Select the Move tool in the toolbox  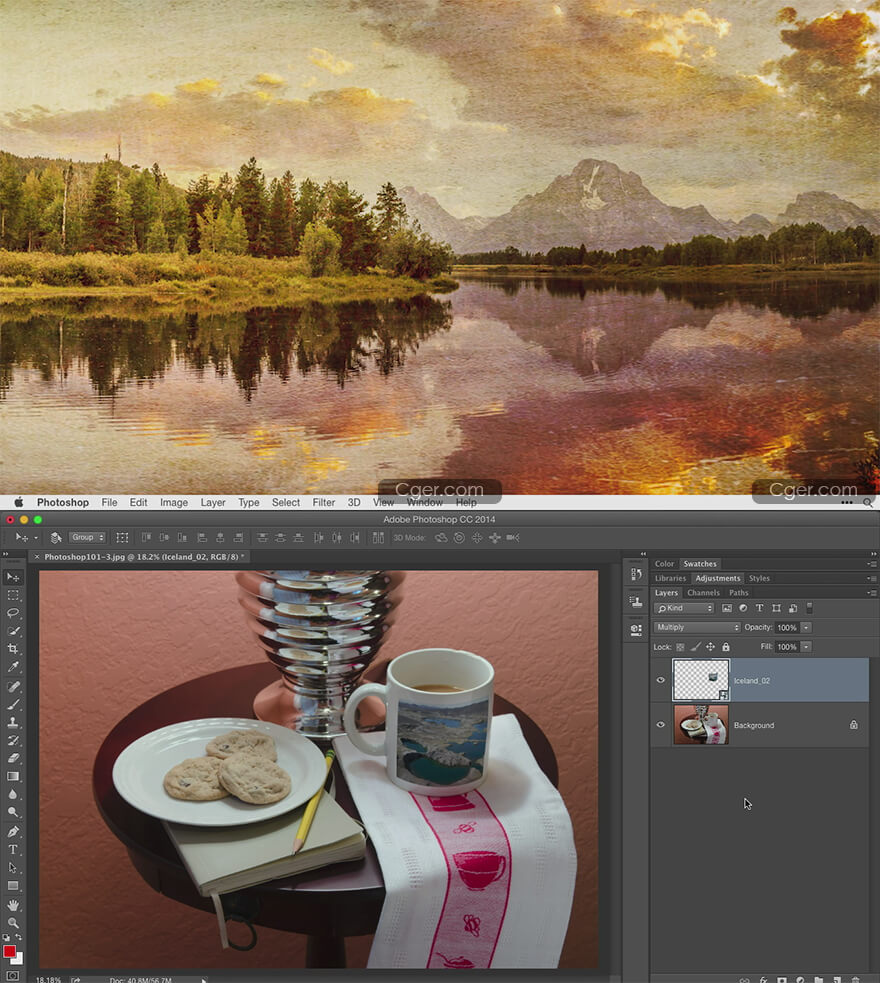[13, 577]
